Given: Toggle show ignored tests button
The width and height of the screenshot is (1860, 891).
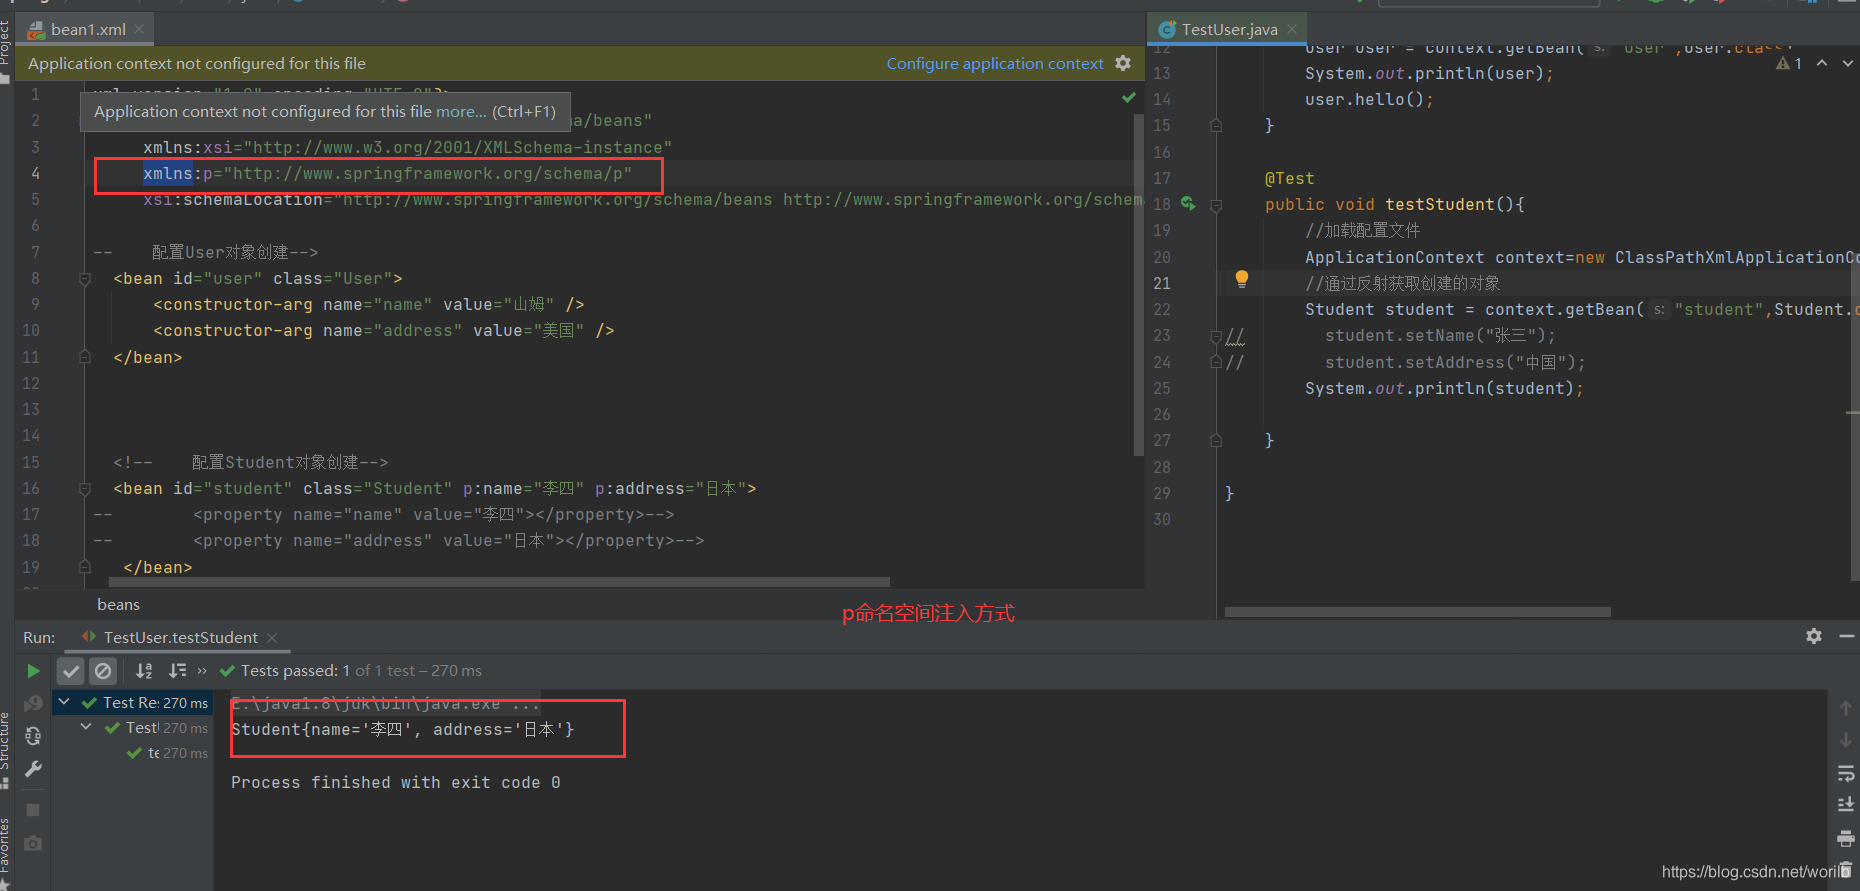Looking at the screenshot, I should coord(103,671).
